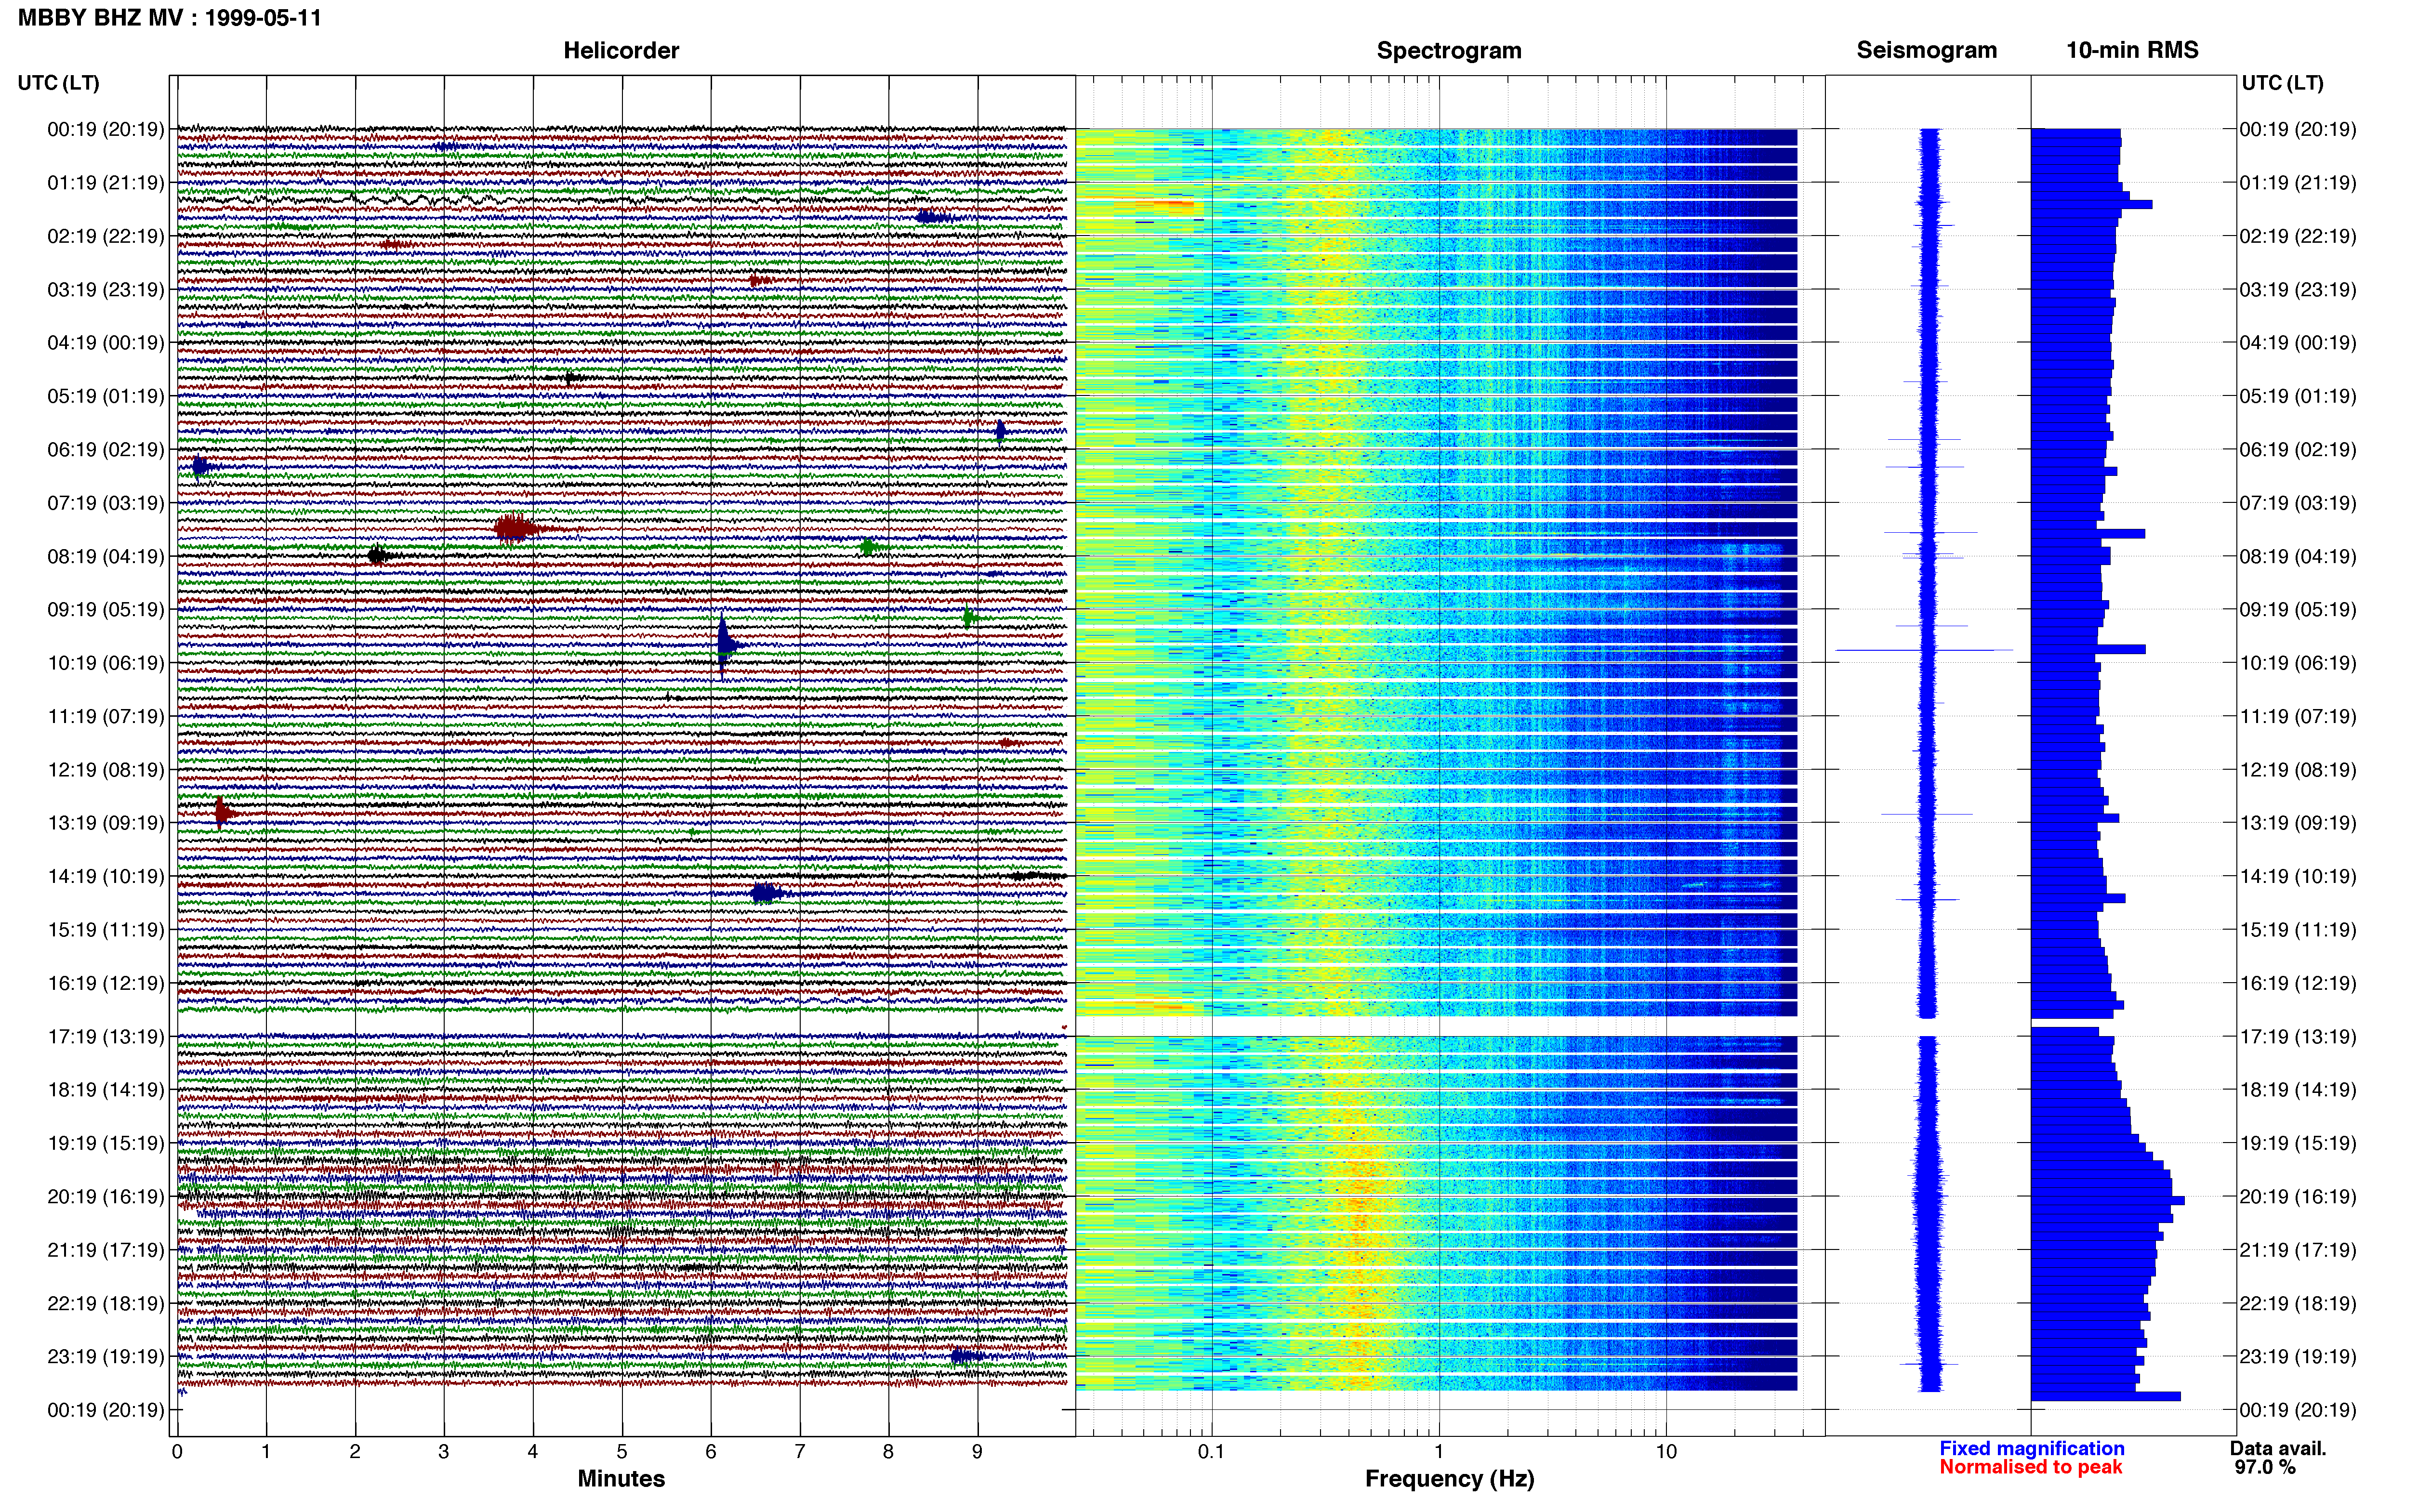Click the spectrogram frequency tick '1'
Image resolution: width=2418 pixels, height=1512 pixels.
pos(1439,1452)
